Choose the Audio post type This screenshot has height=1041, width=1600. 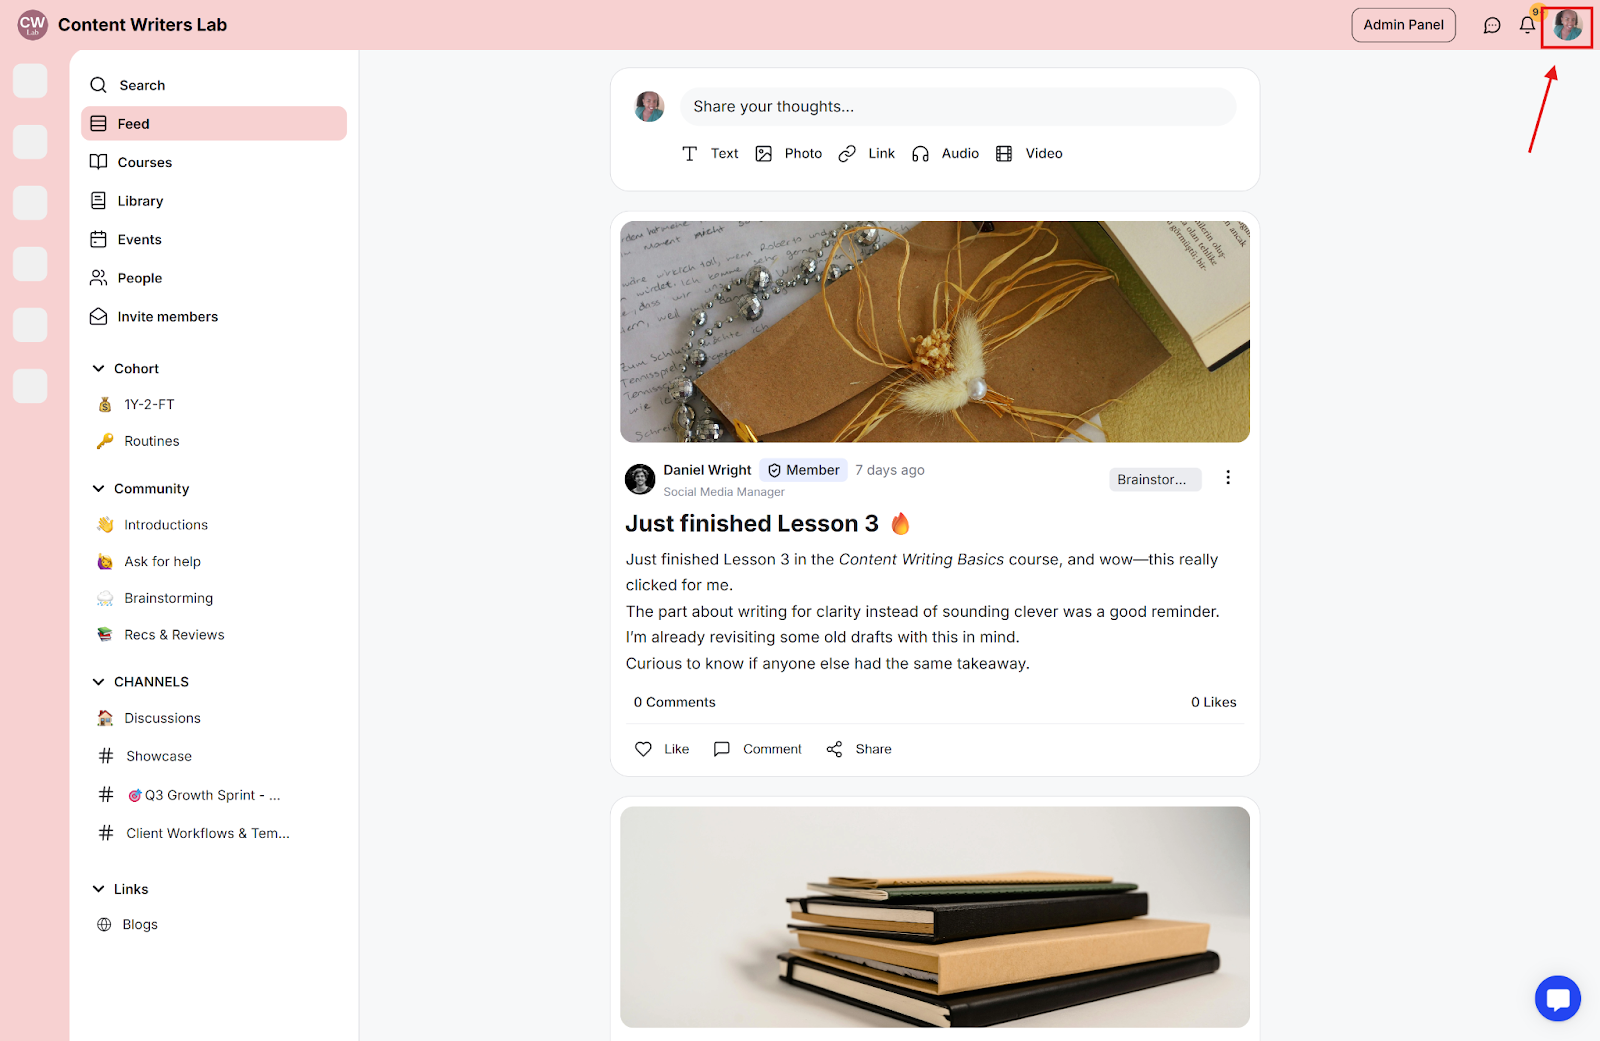pyautogui.click(x=945, y=153)
